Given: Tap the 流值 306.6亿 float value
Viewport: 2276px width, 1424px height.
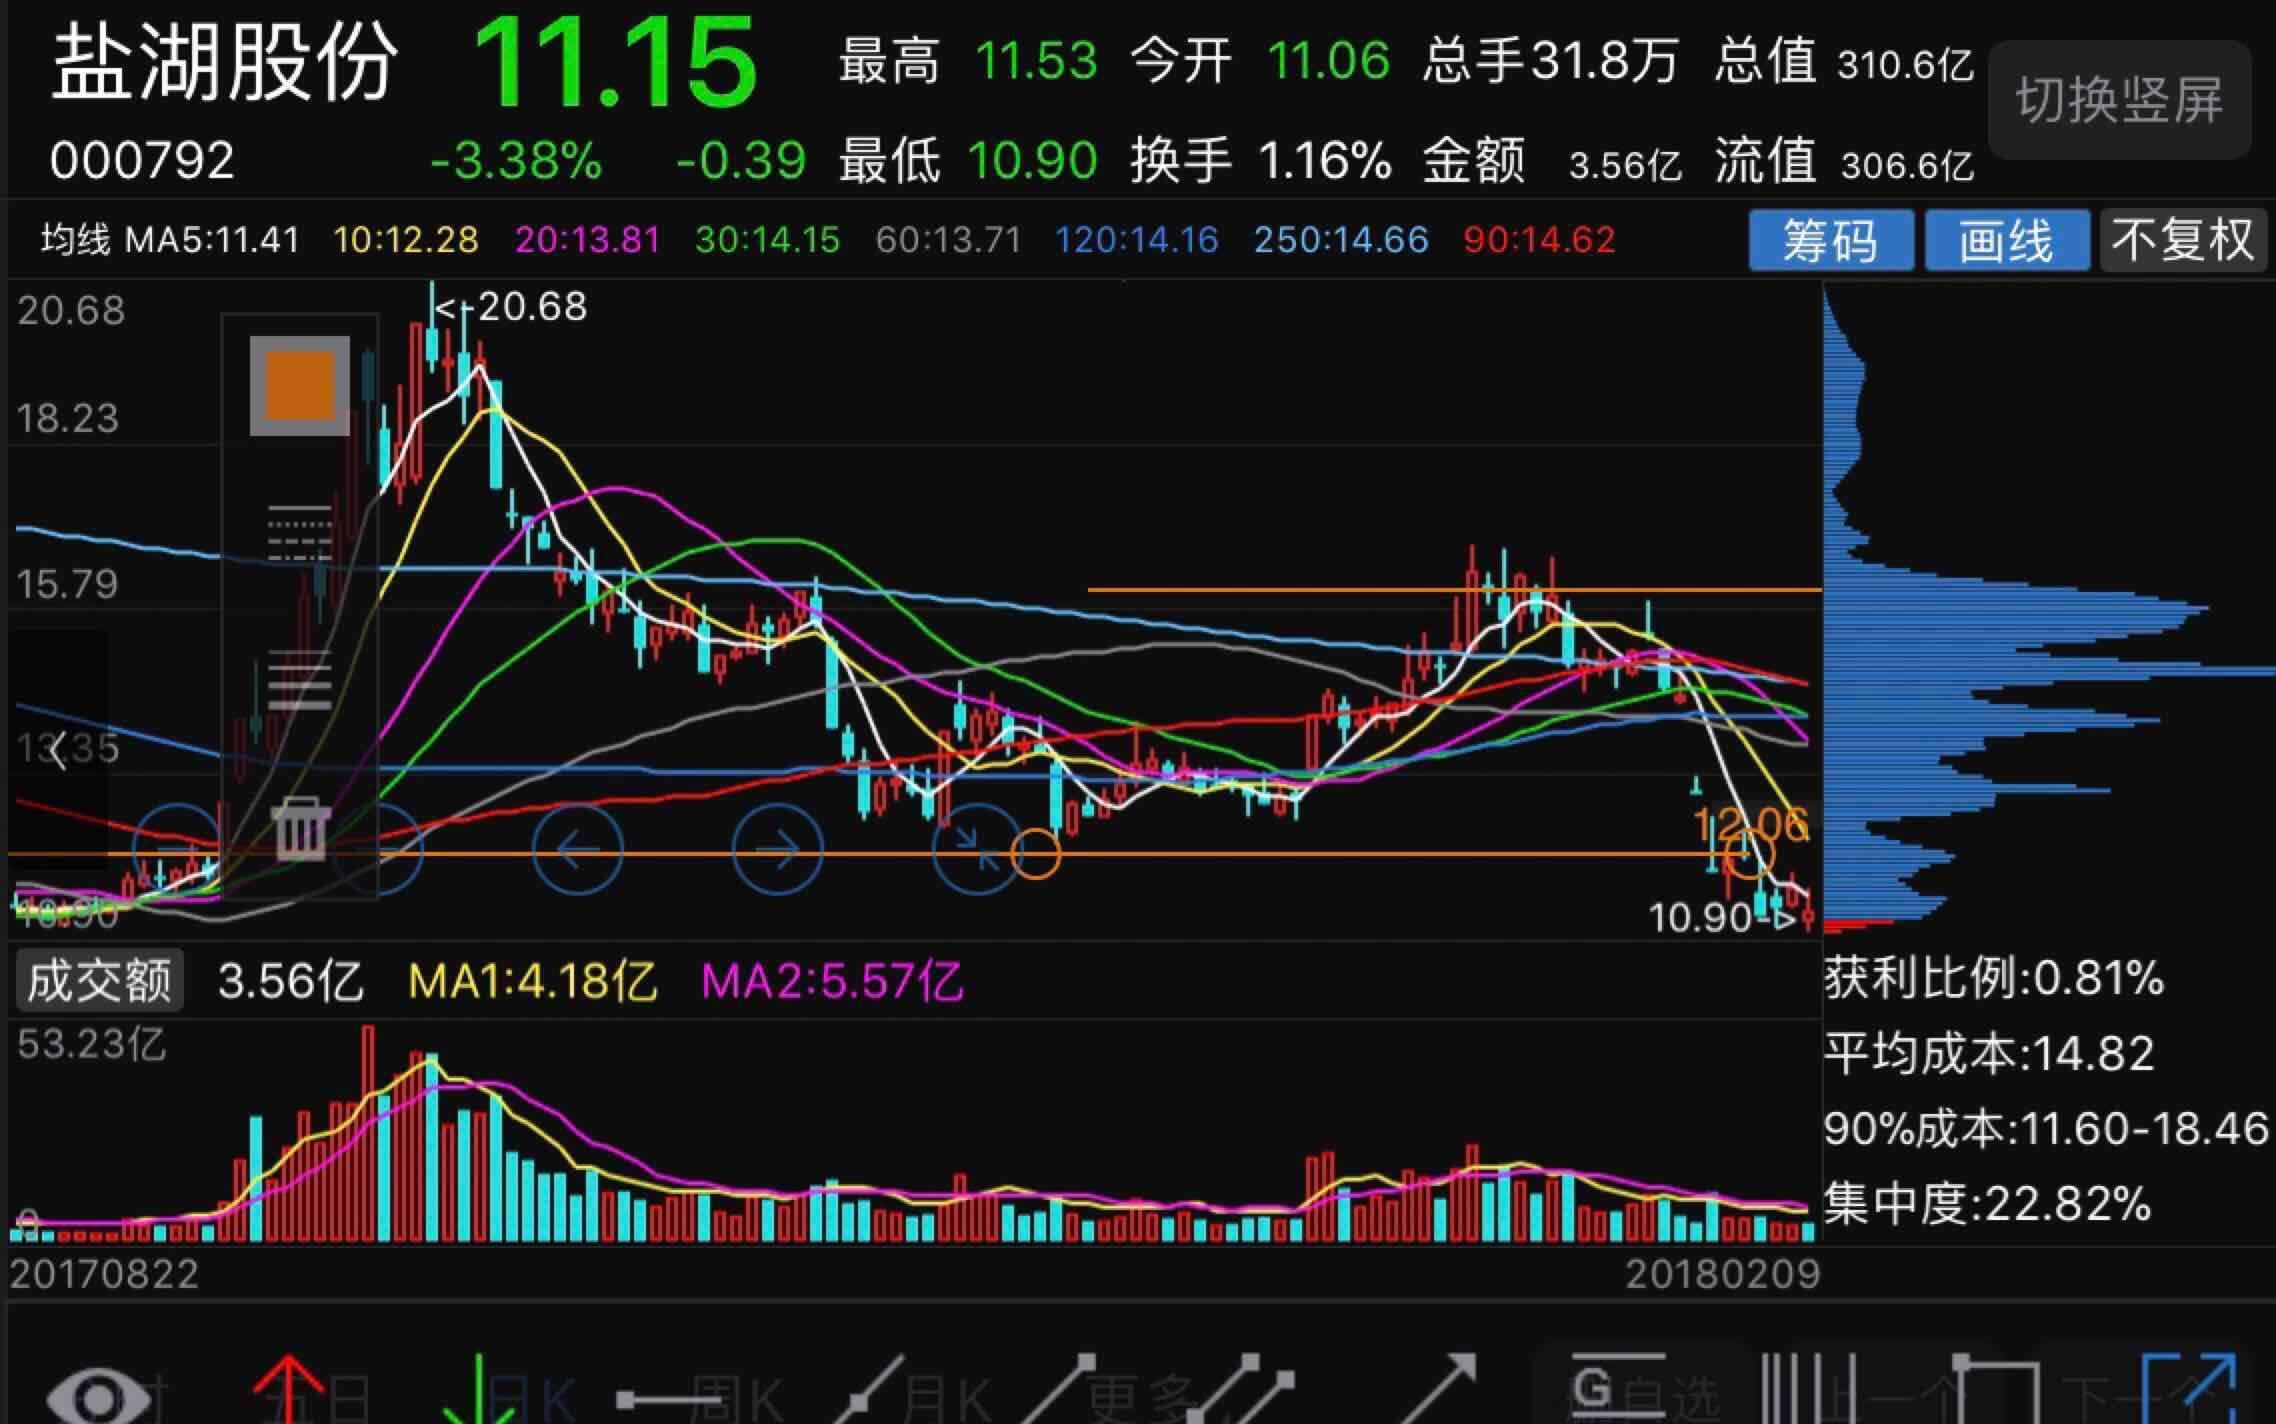Looking at the screenshot, I should [1844, 162].
